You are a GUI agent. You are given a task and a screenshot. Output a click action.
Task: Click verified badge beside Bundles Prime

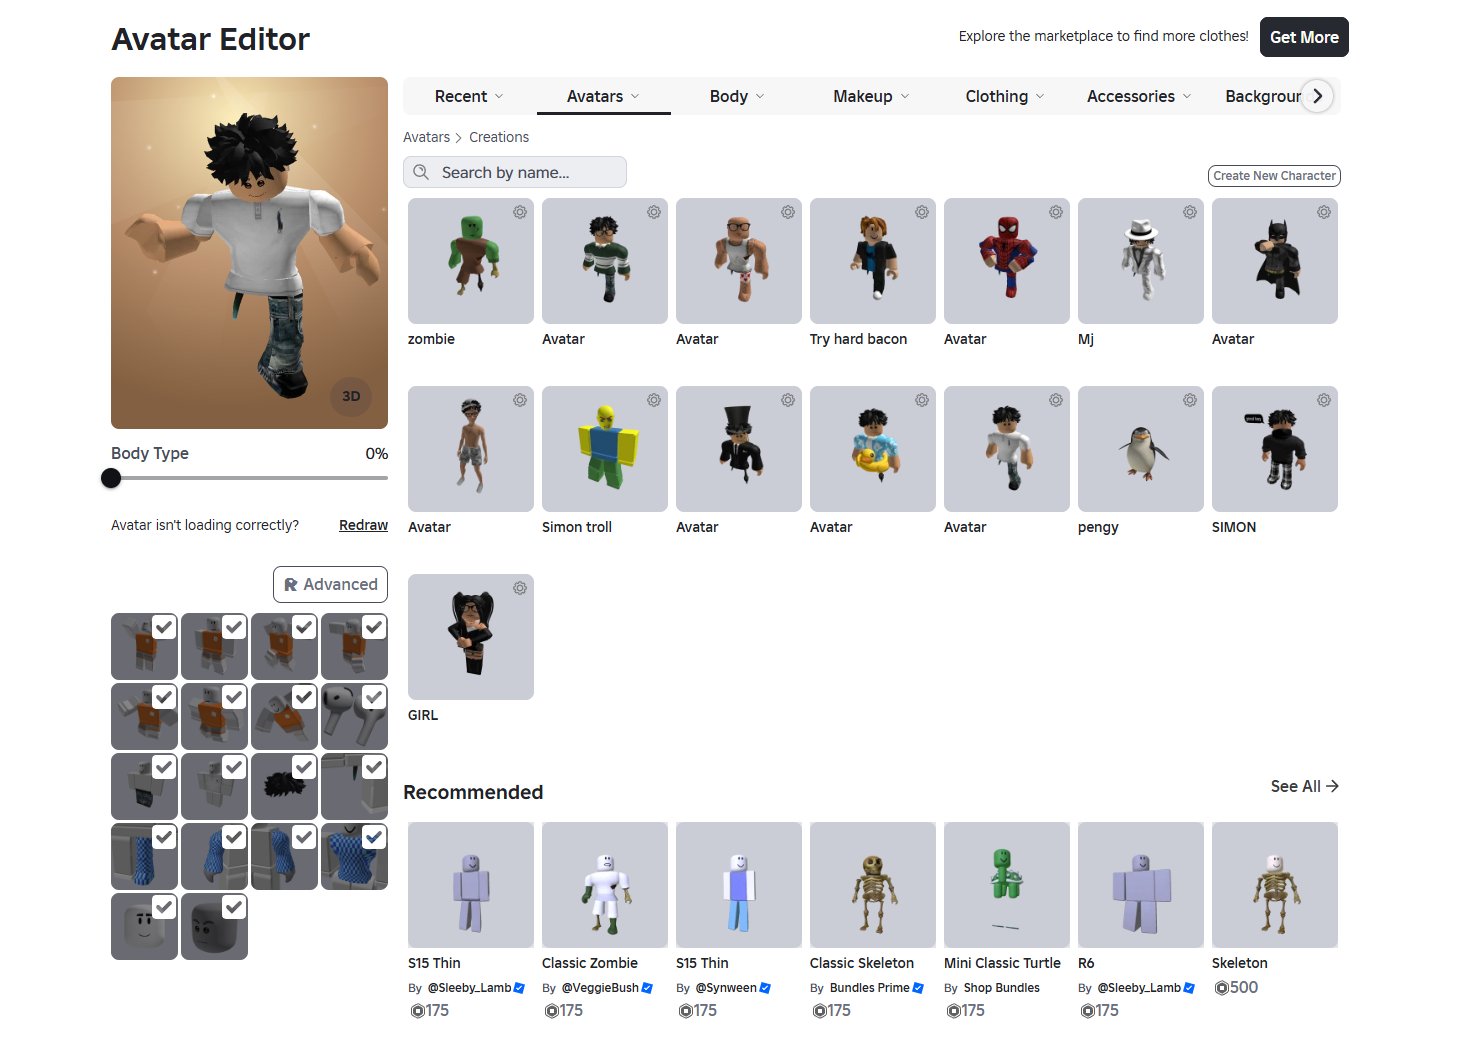918,988
